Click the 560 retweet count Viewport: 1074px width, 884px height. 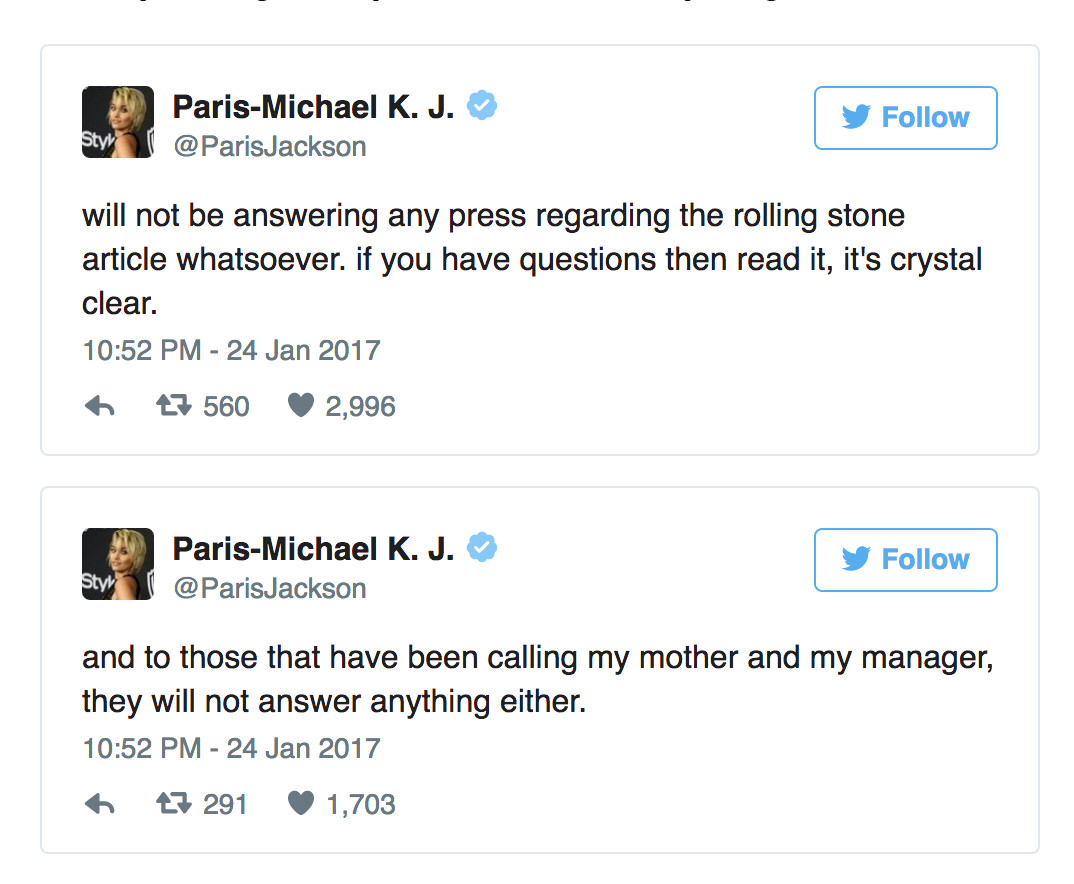pos(226,407)
